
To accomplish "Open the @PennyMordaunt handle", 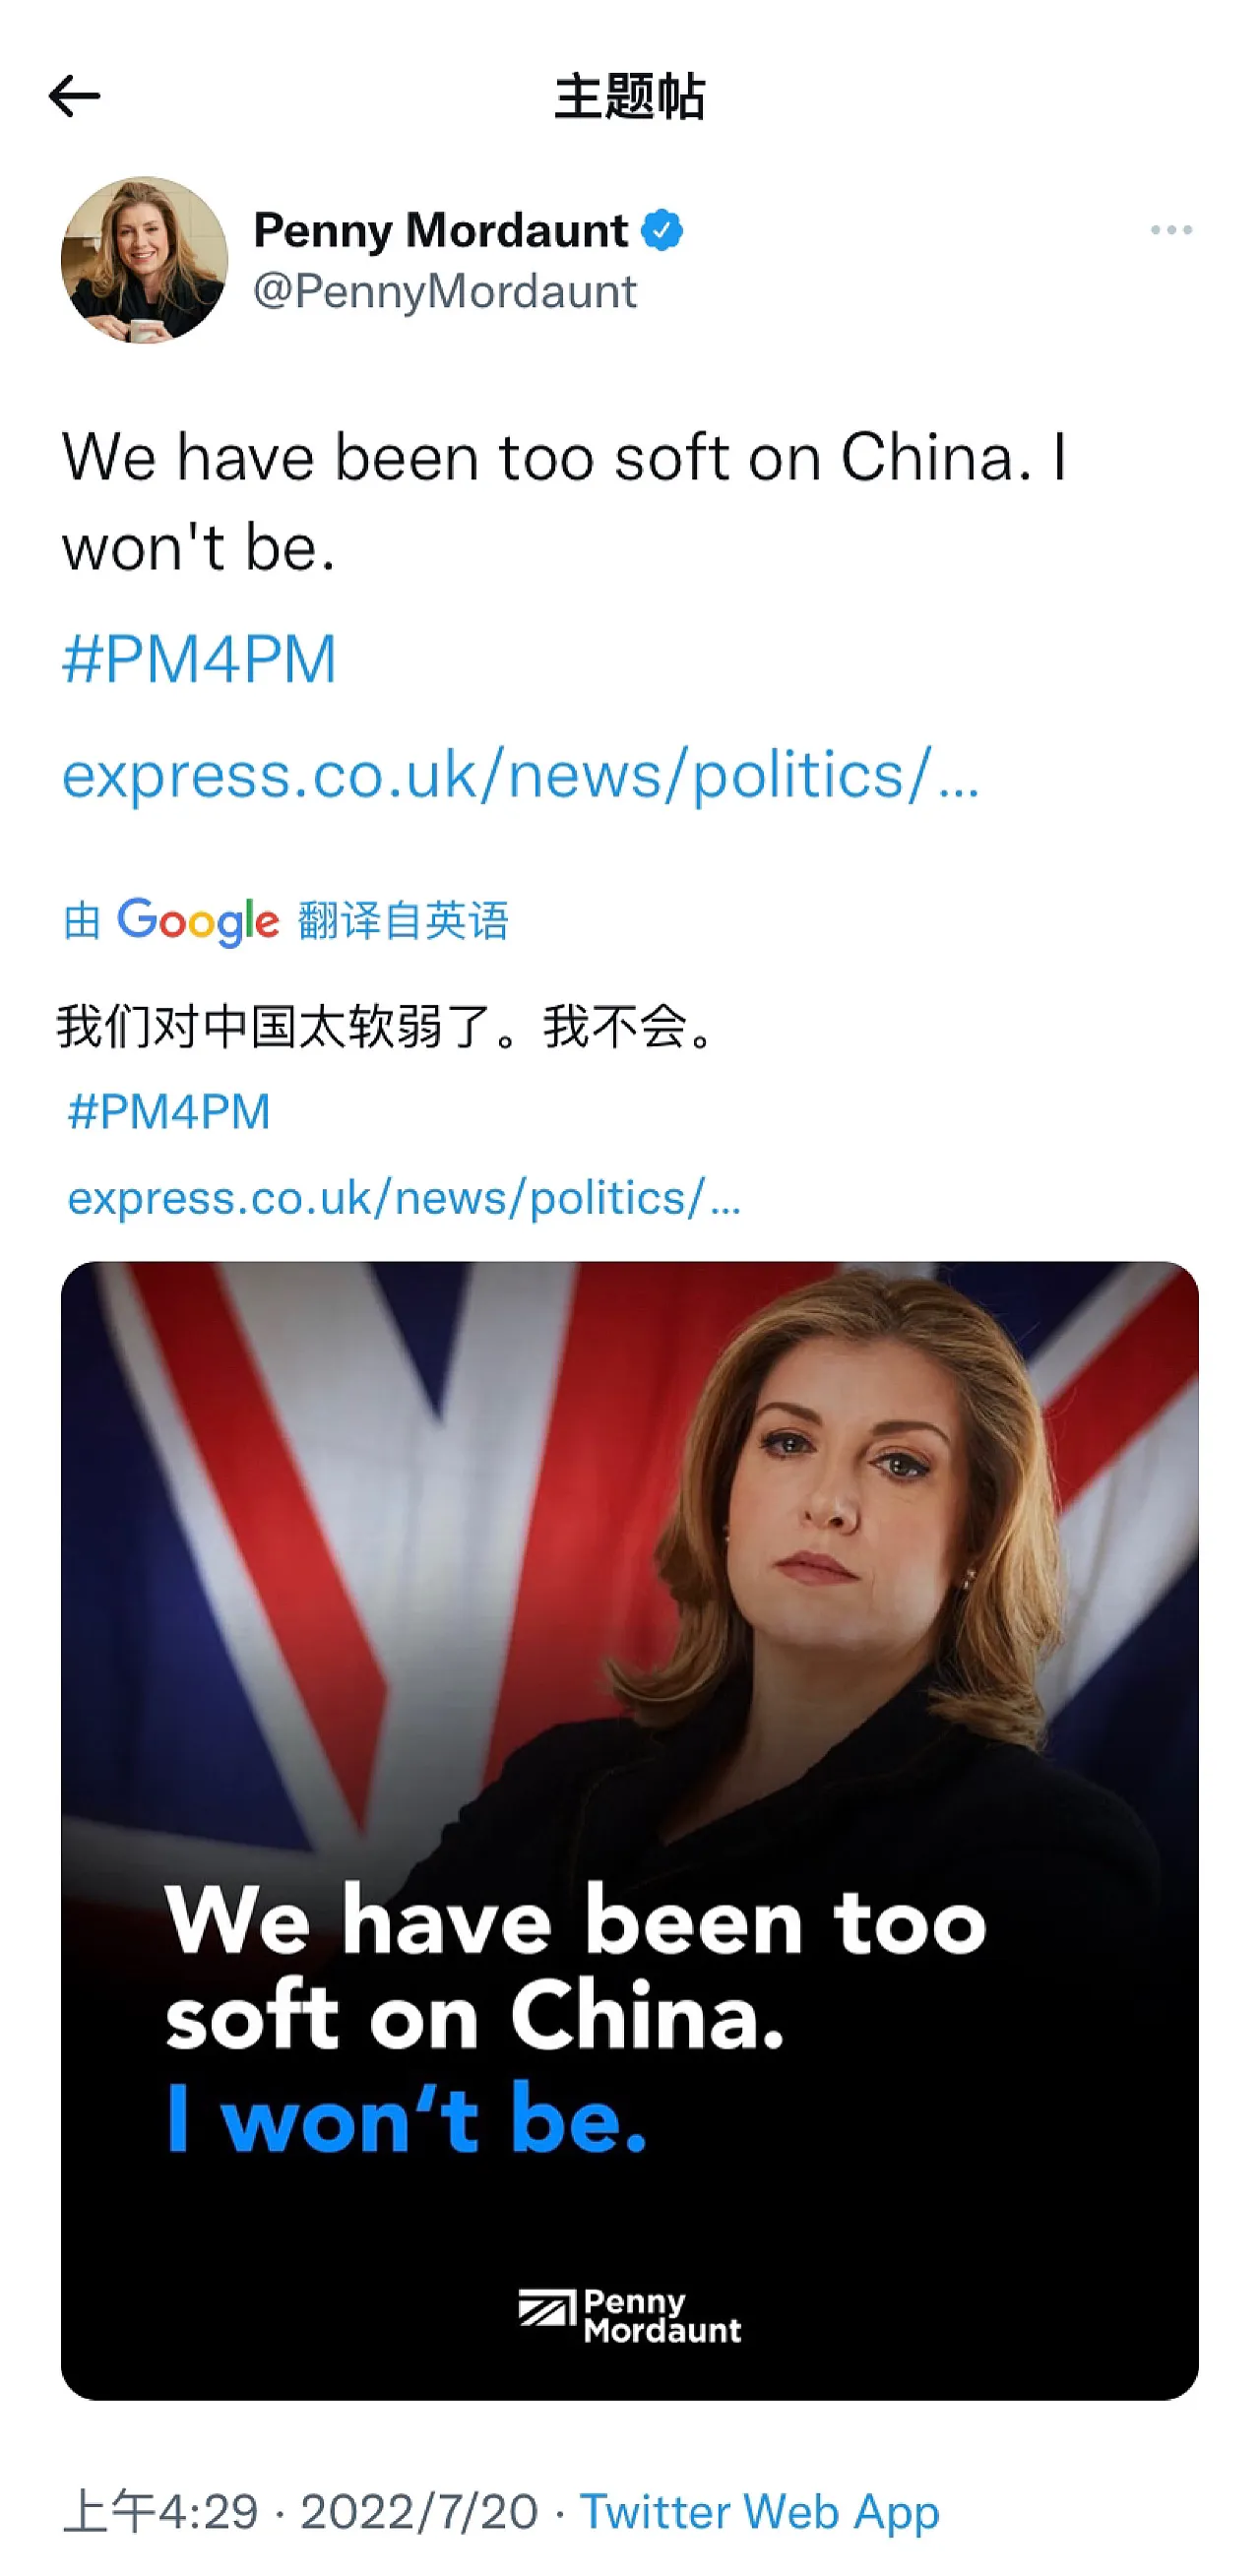I will (x=445, y=292).
